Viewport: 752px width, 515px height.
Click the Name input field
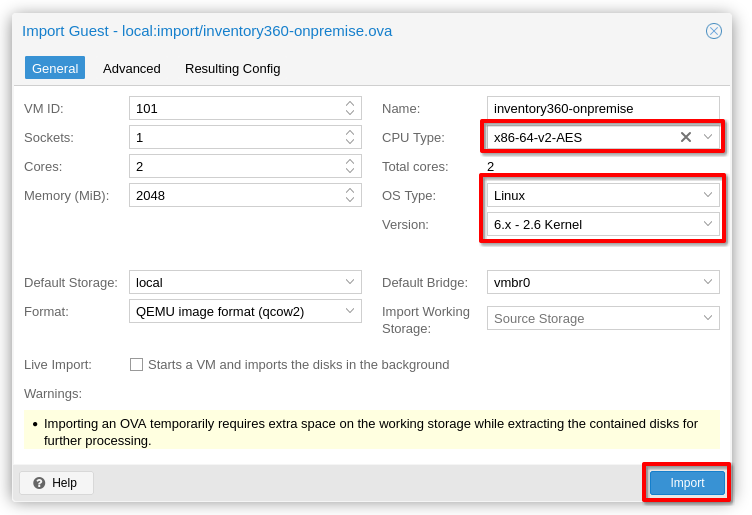602,108
